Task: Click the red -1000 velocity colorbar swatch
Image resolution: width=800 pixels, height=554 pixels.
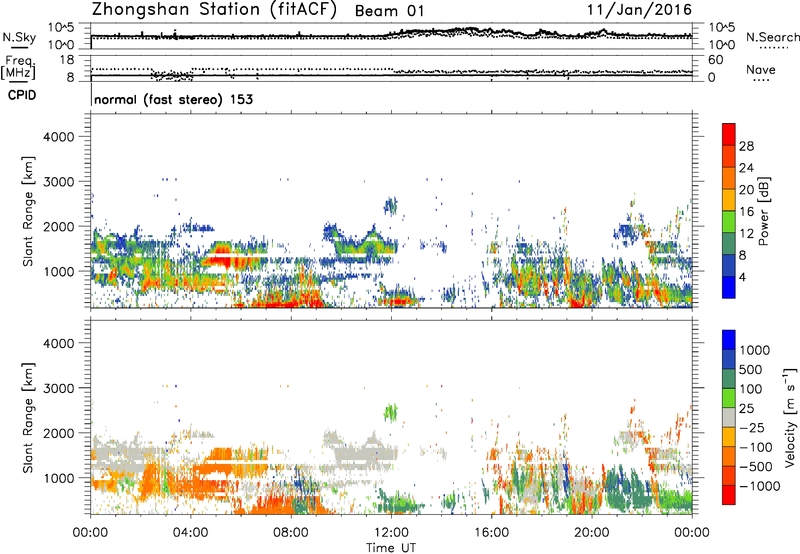Action: (729, 495)
